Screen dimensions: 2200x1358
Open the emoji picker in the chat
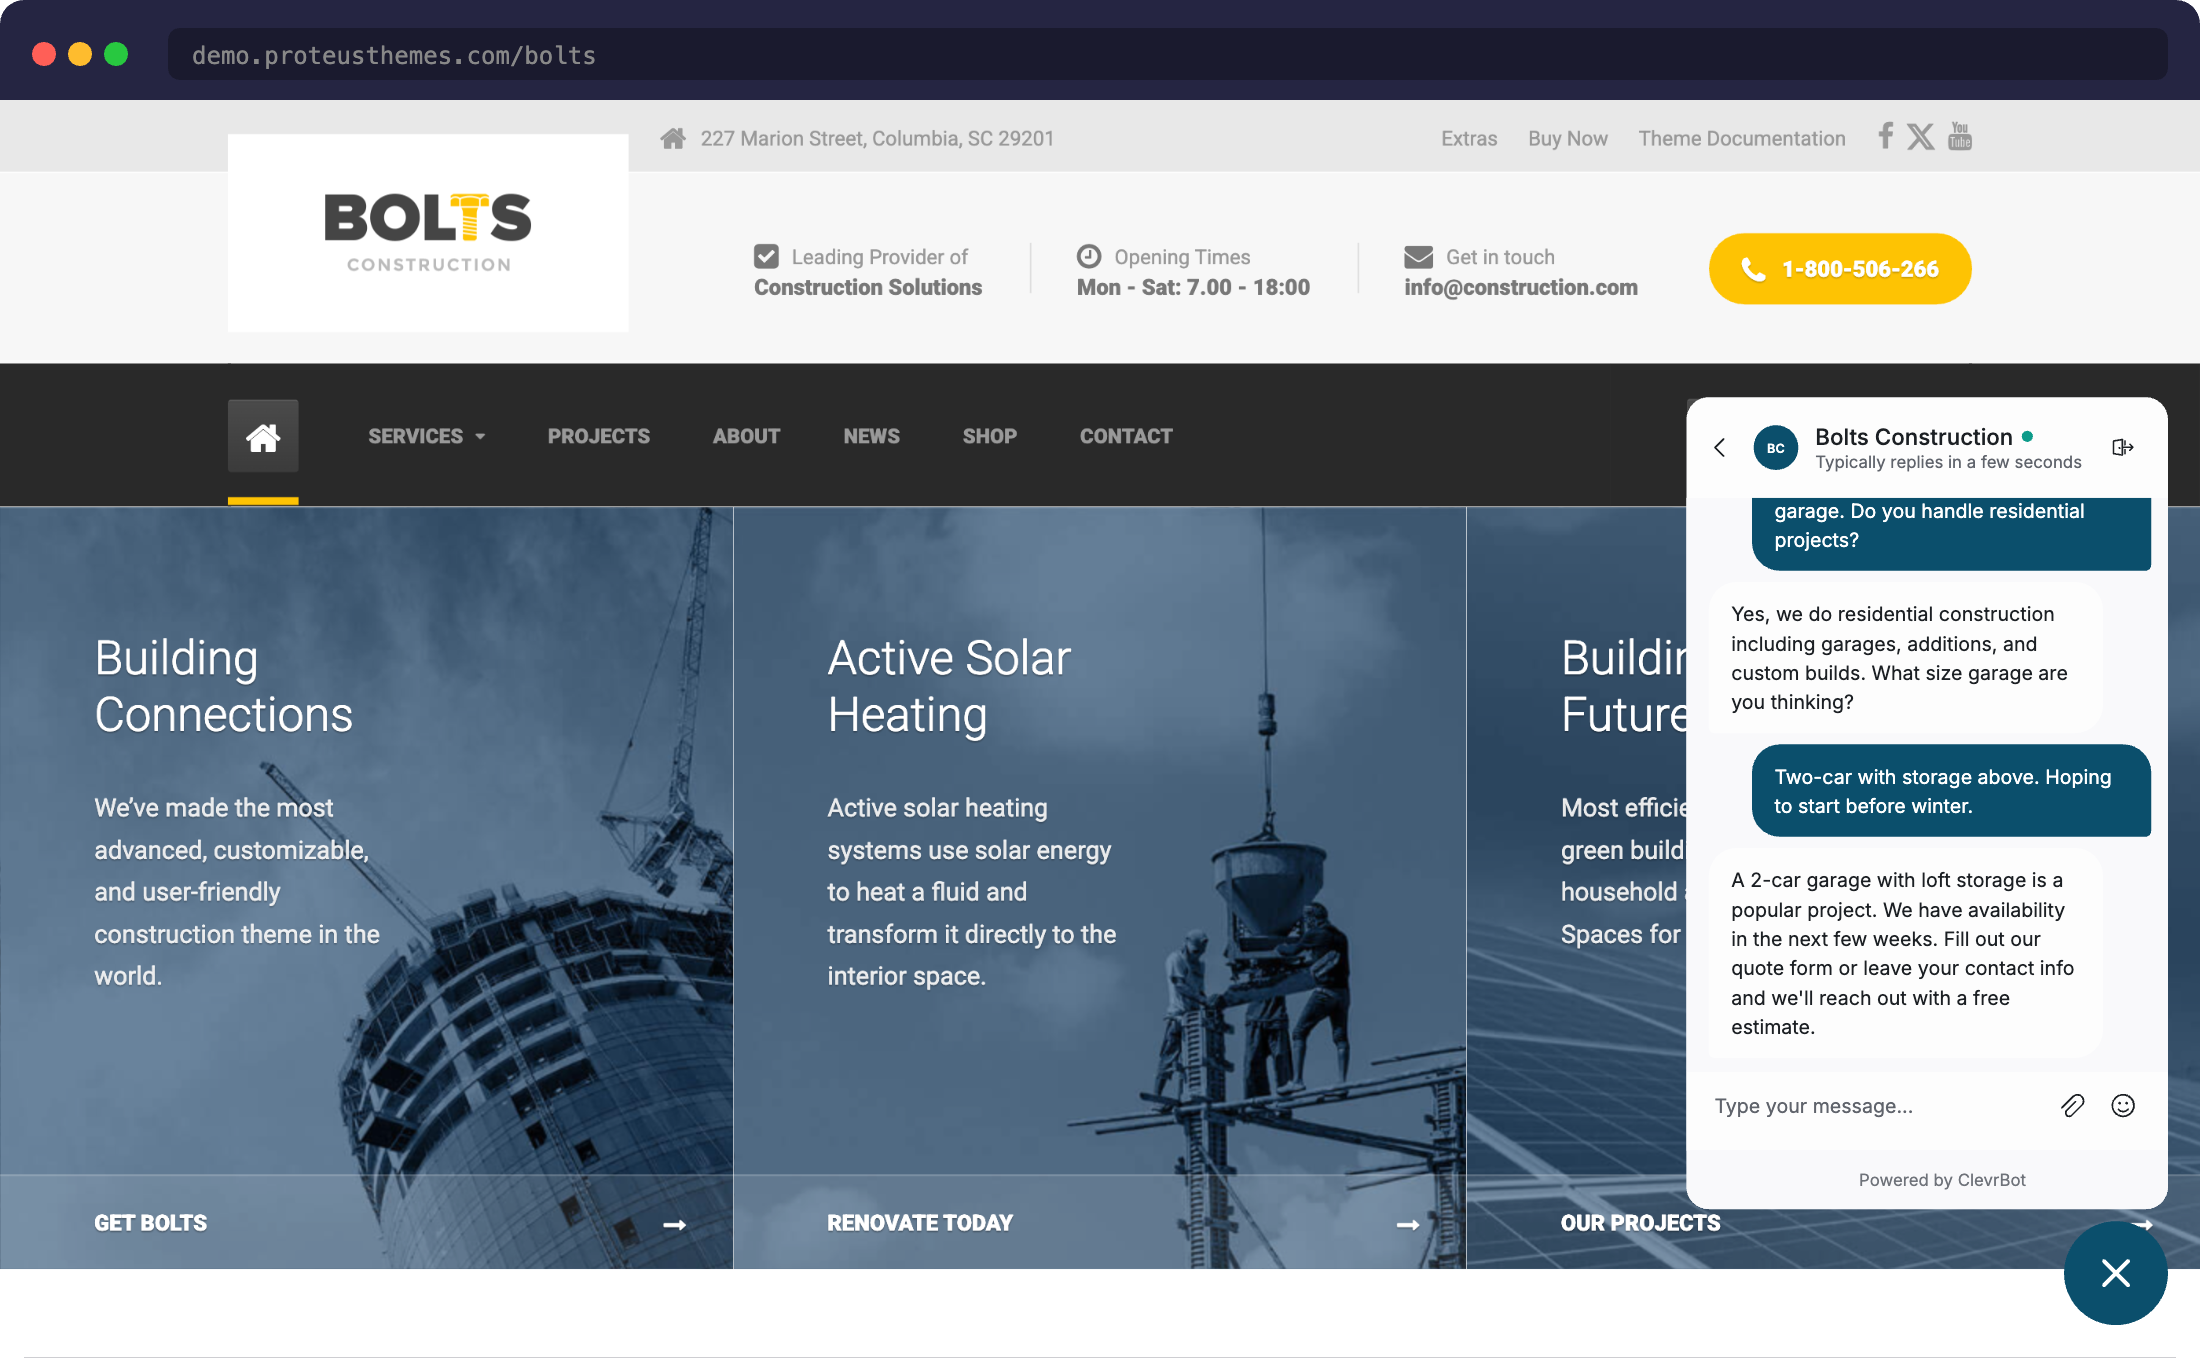click(x=2123, y=1105)
